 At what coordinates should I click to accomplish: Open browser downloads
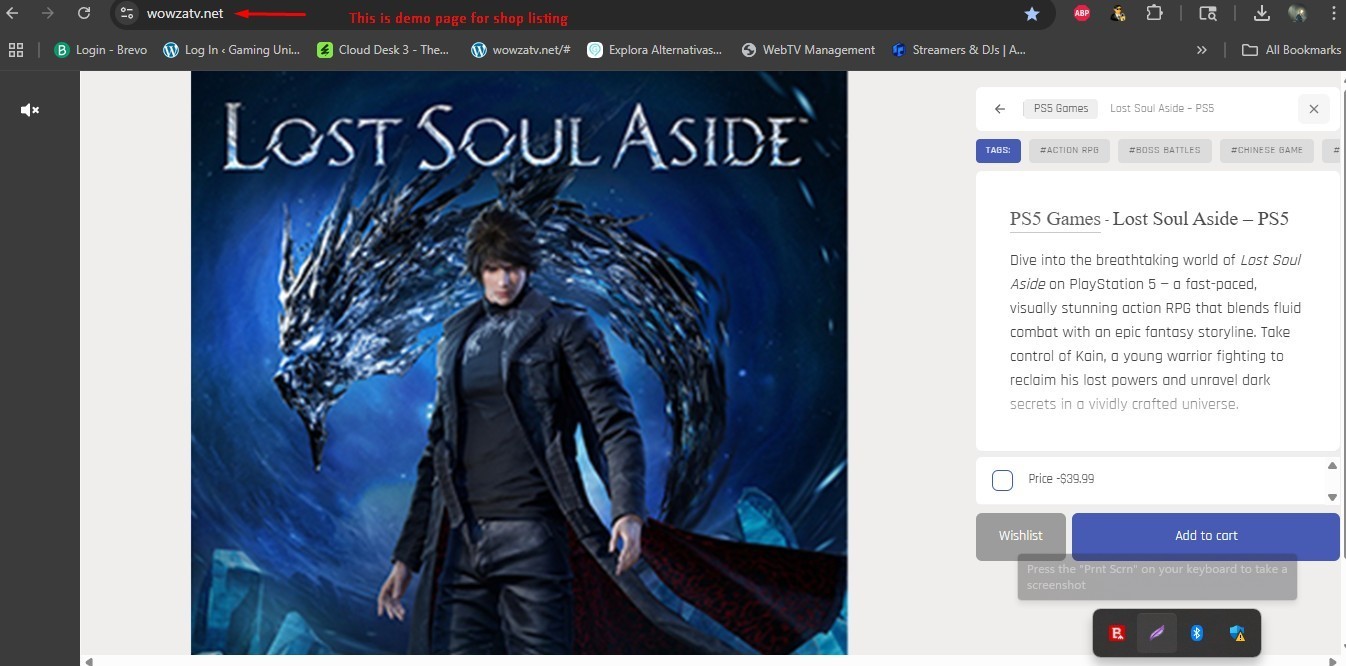pos(1261,14)
